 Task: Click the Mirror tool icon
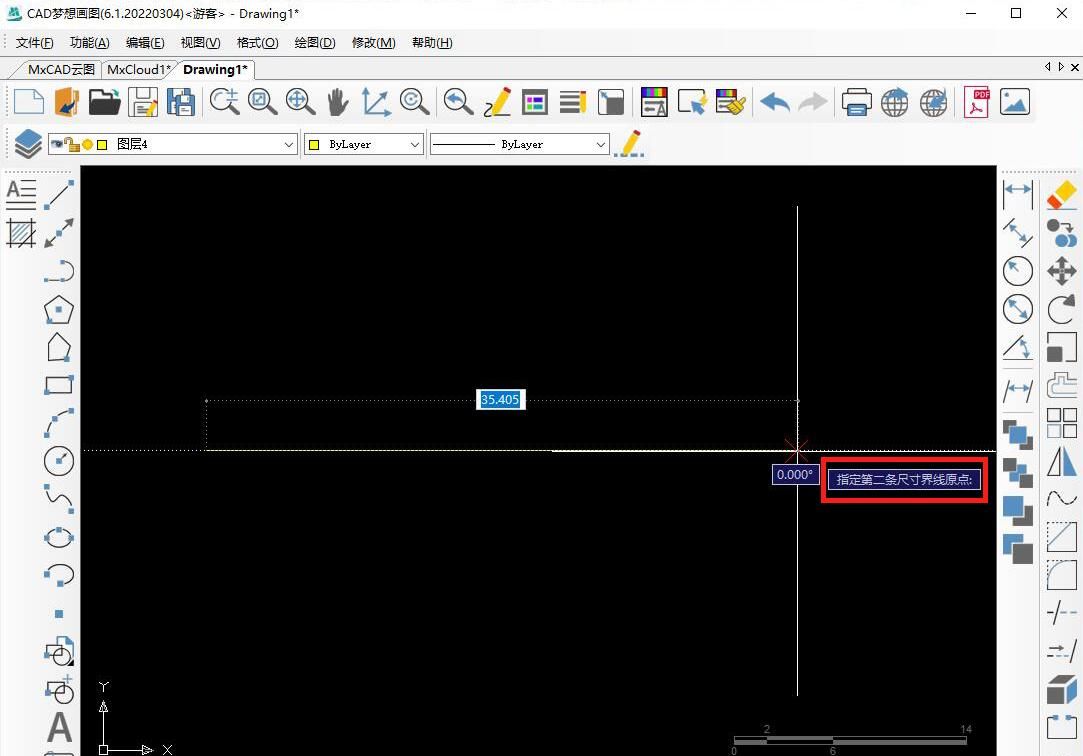(1061, 461)
